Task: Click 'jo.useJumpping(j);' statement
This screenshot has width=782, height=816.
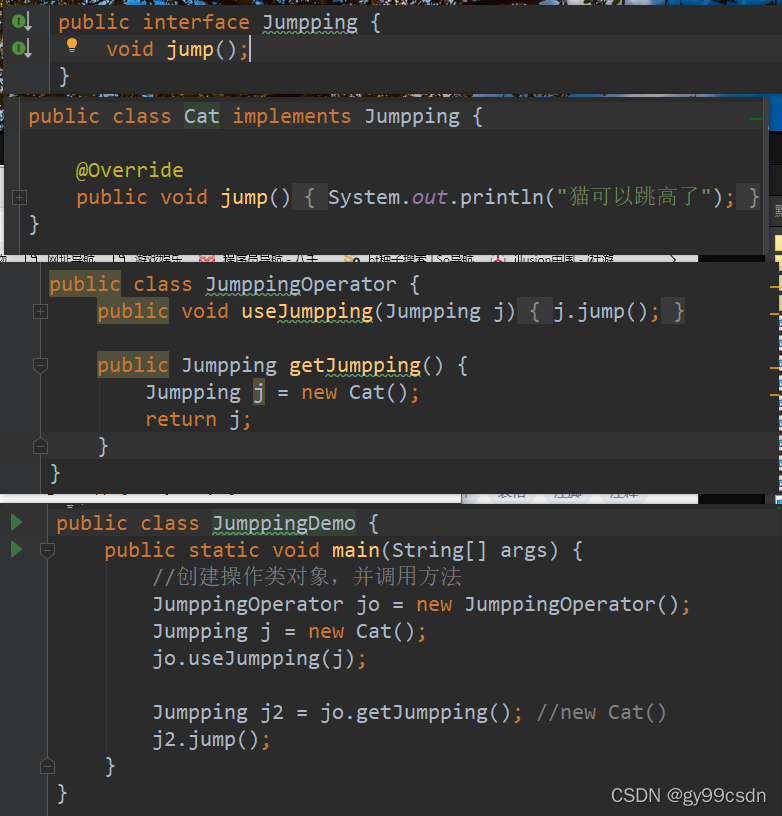Action: click(x=260, y=659)
